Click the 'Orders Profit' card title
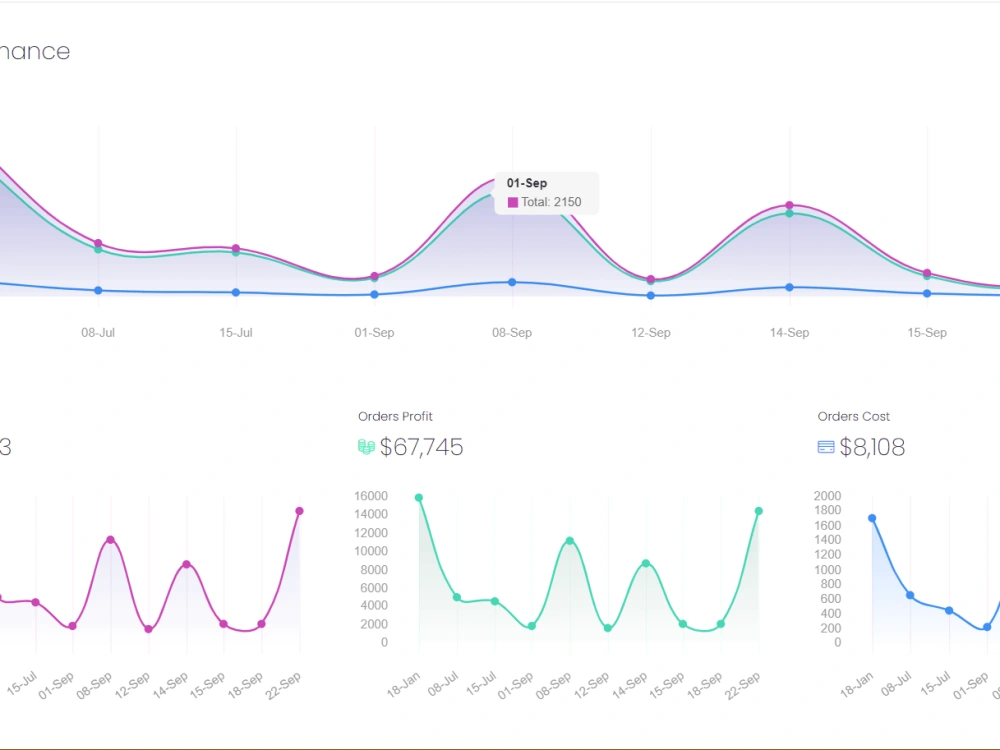Image resolution: width=1000 pixels, height=750 pixels. (x=395, y=416)
